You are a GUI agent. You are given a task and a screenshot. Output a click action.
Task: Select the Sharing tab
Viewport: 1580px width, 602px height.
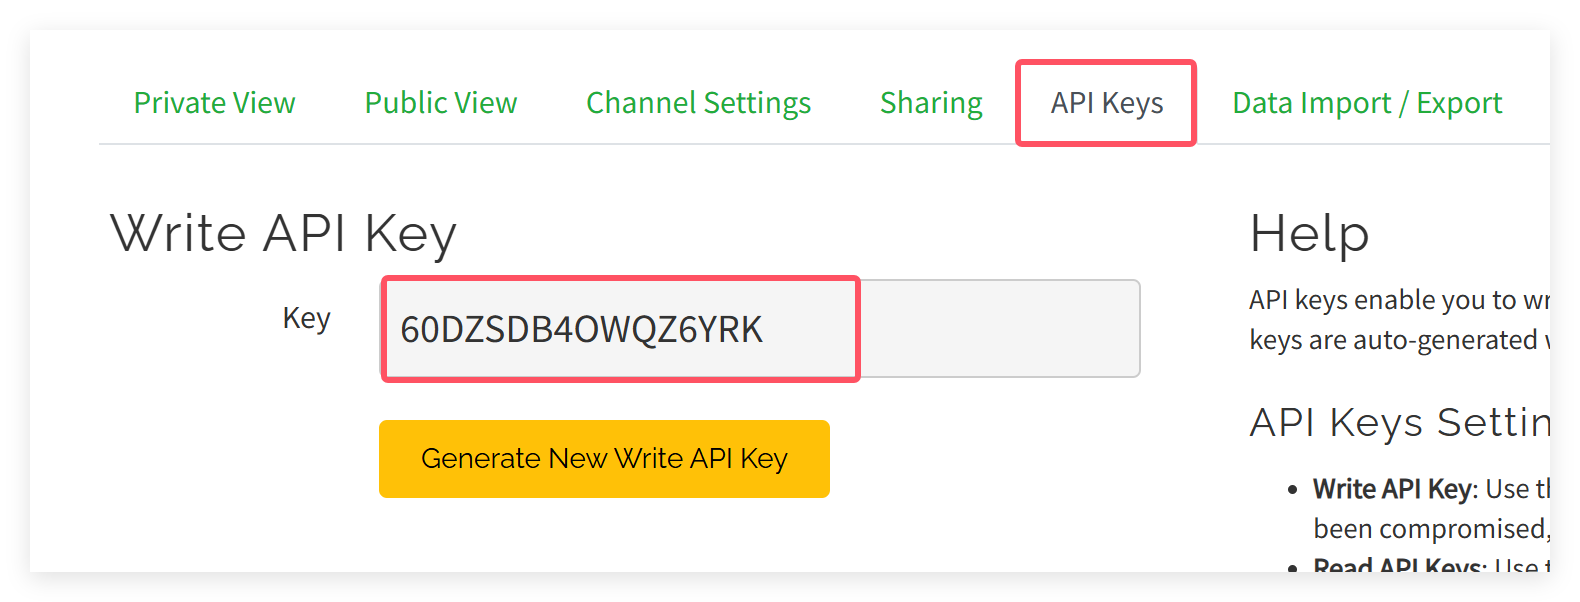[x=931, y=103]
